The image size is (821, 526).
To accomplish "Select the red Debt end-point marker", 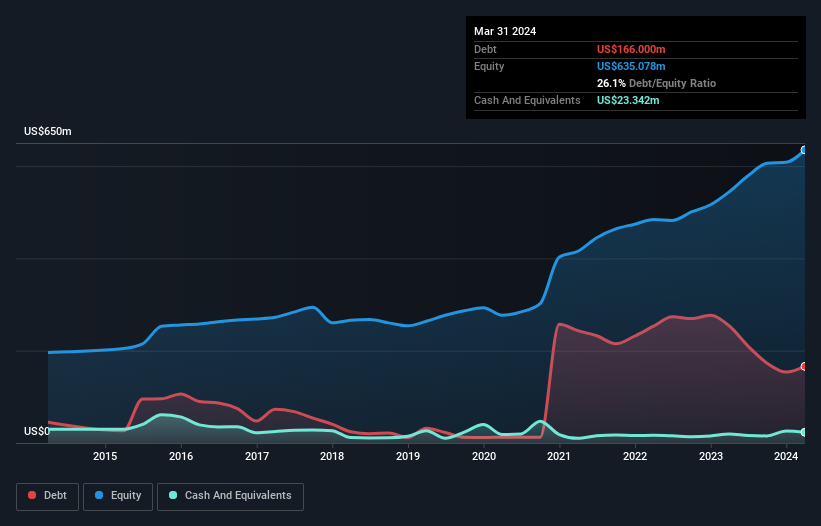I will (804, 366).
